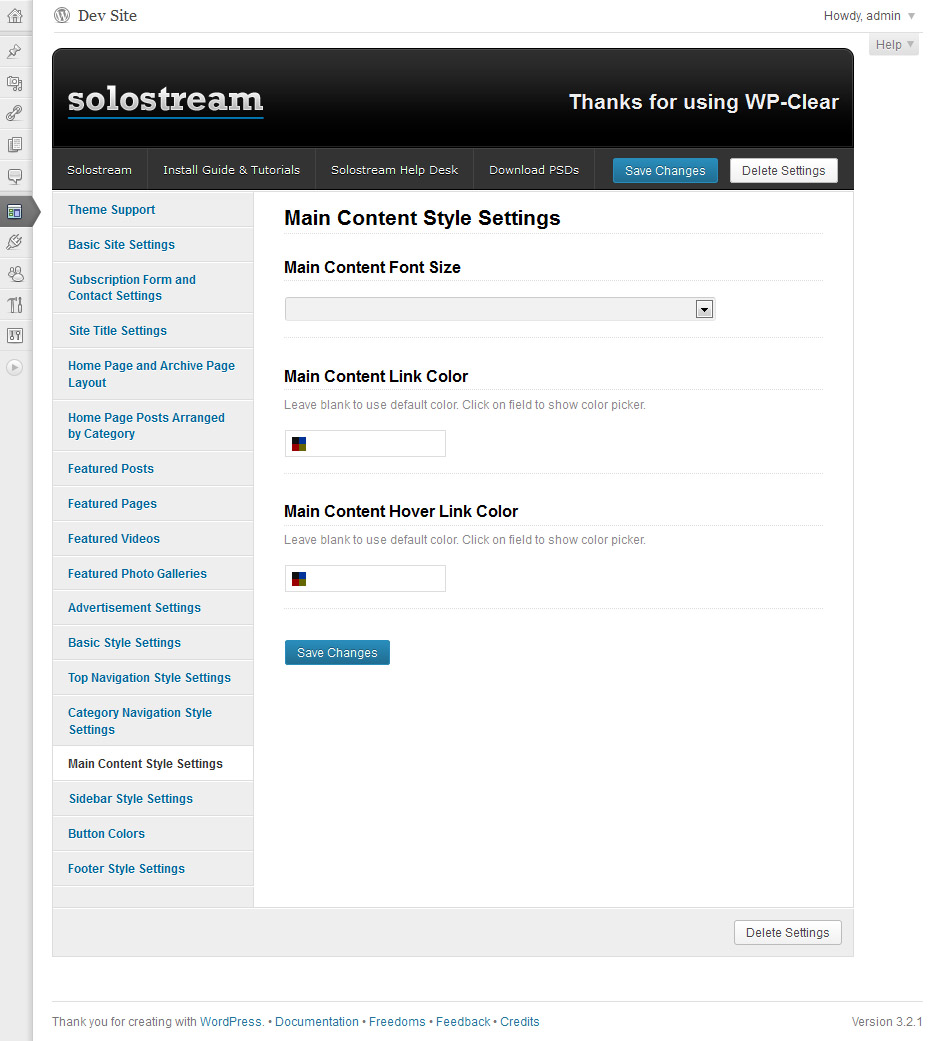The height and width of the screenshot is (1041, 943).
Task: Select Featured Posts tab
Action: (x=153, y=469)
